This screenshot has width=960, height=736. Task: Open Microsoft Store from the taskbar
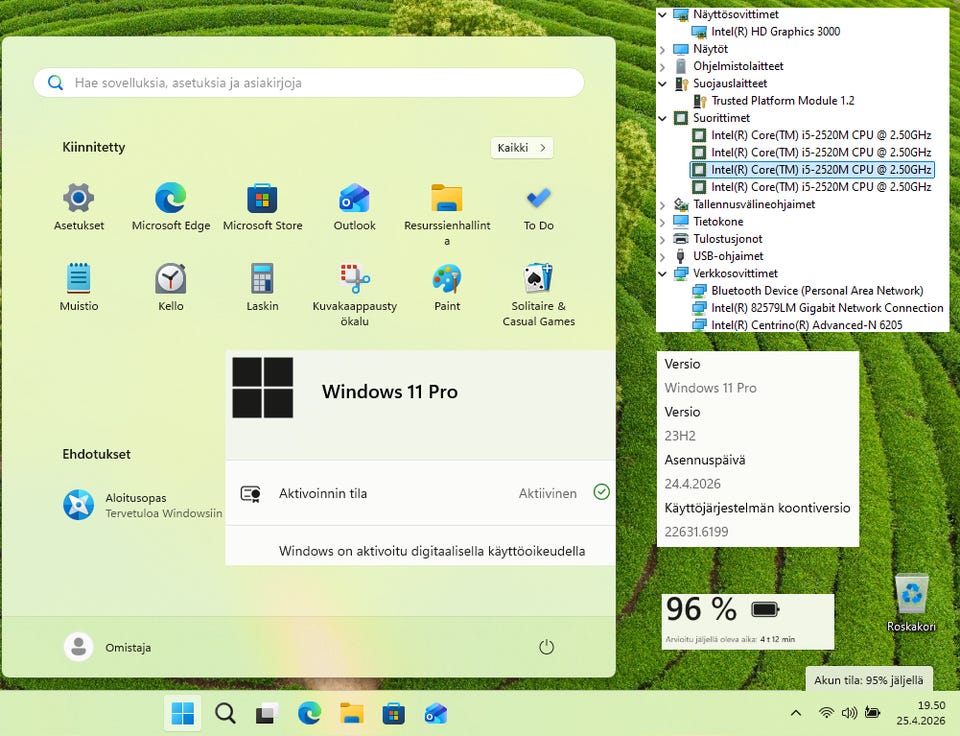(x=393, y=713)
